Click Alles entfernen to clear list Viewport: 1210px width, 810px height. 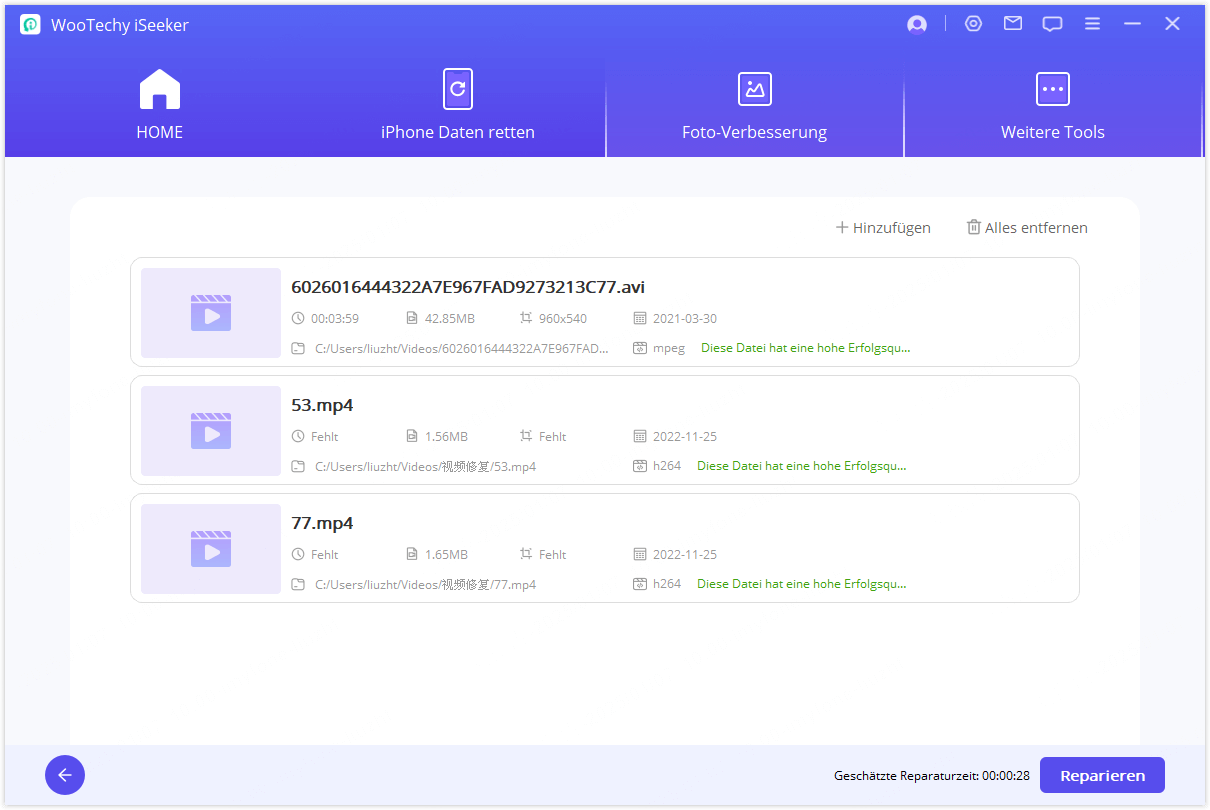tap(1027, 228)
